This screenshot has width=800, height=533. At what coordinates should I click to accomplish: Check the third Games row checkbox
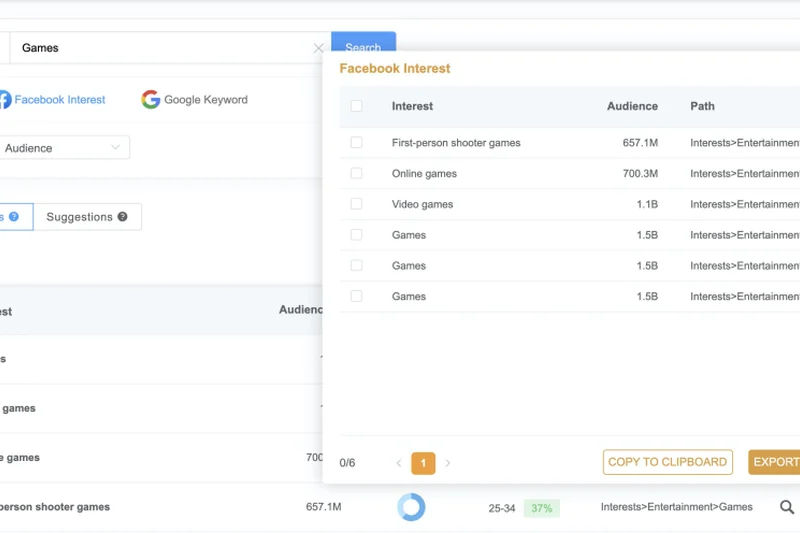[x=356, y=296]
